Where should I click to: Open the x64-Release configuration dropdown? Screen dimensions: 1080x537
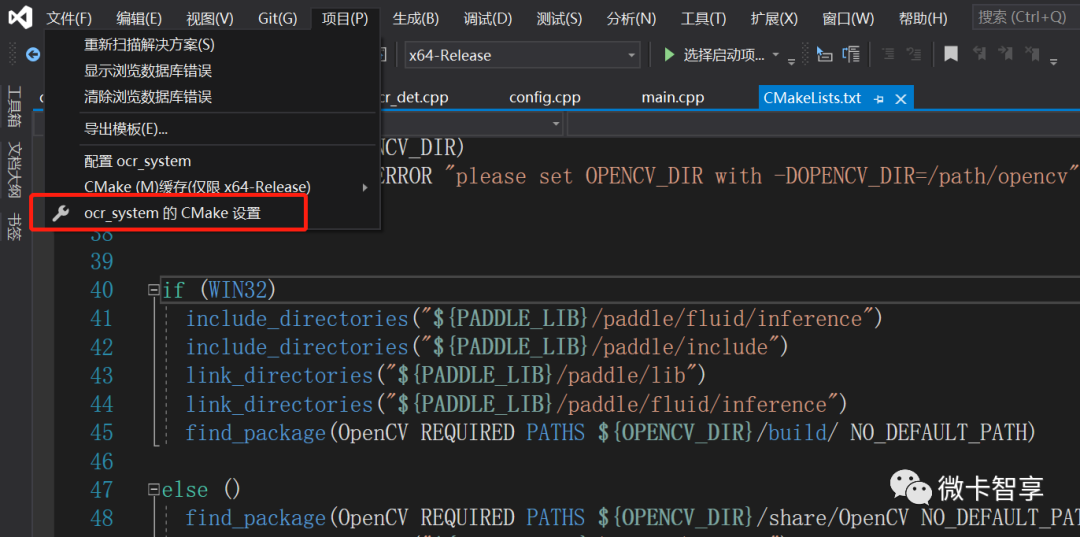(522, 55)
